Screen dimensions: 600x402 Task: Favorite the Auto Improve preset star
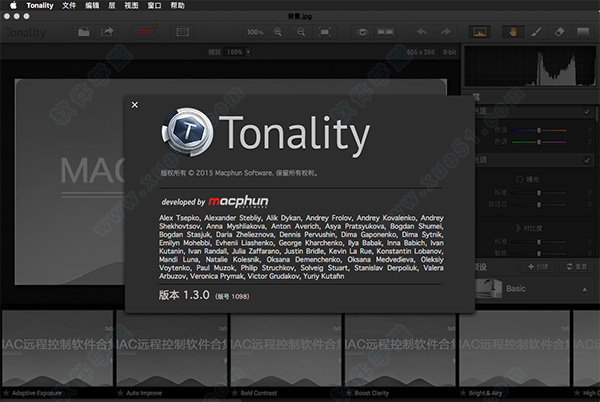coord(120,393)
